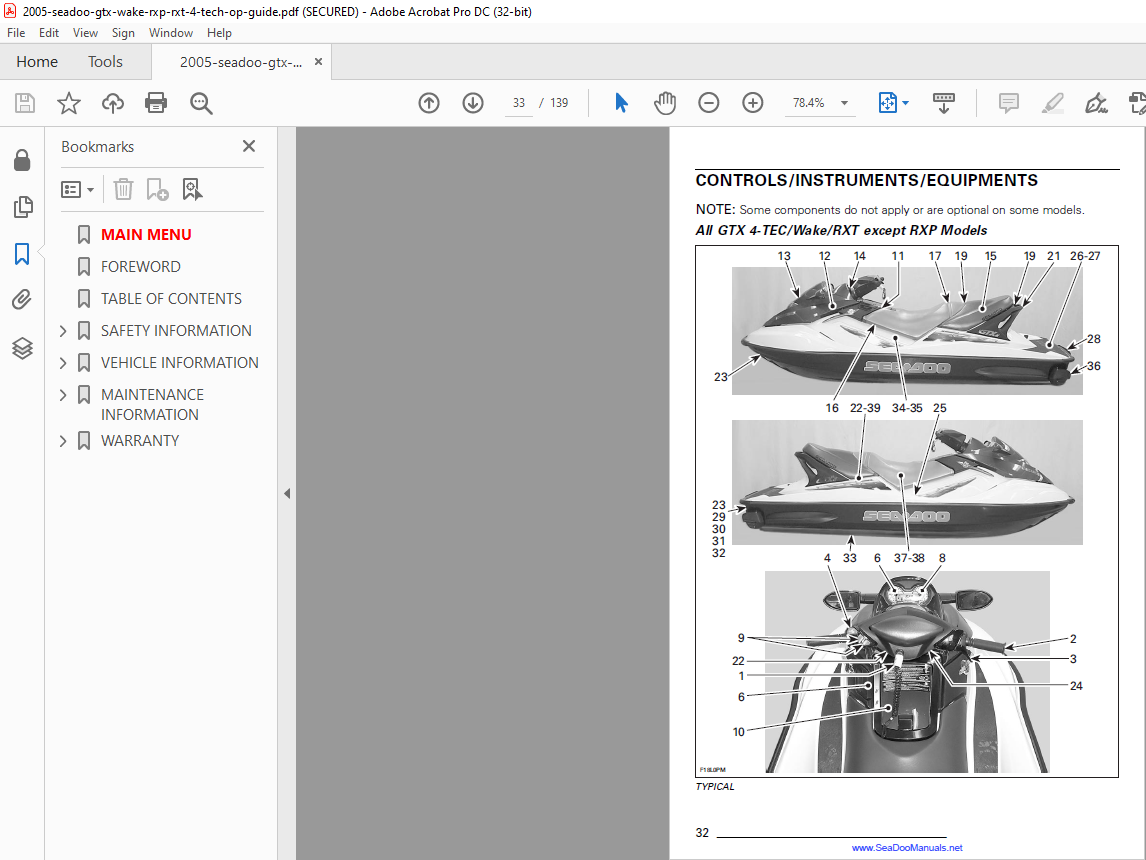The width and height of the screenshot is (1146, 860).
Task: Jump to TABLE OF CONTENTS bookmark
Action: tap(171, 299)
